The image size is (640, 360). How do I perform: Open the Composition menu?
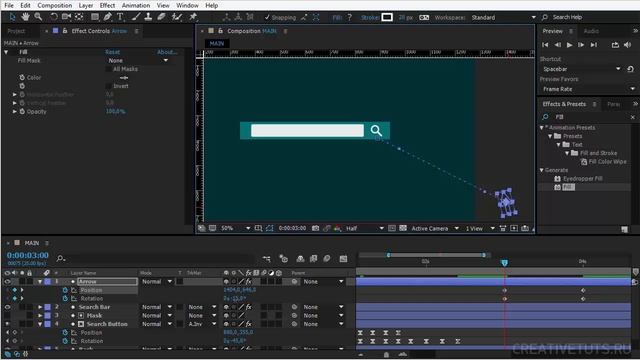tap(55, 5)
